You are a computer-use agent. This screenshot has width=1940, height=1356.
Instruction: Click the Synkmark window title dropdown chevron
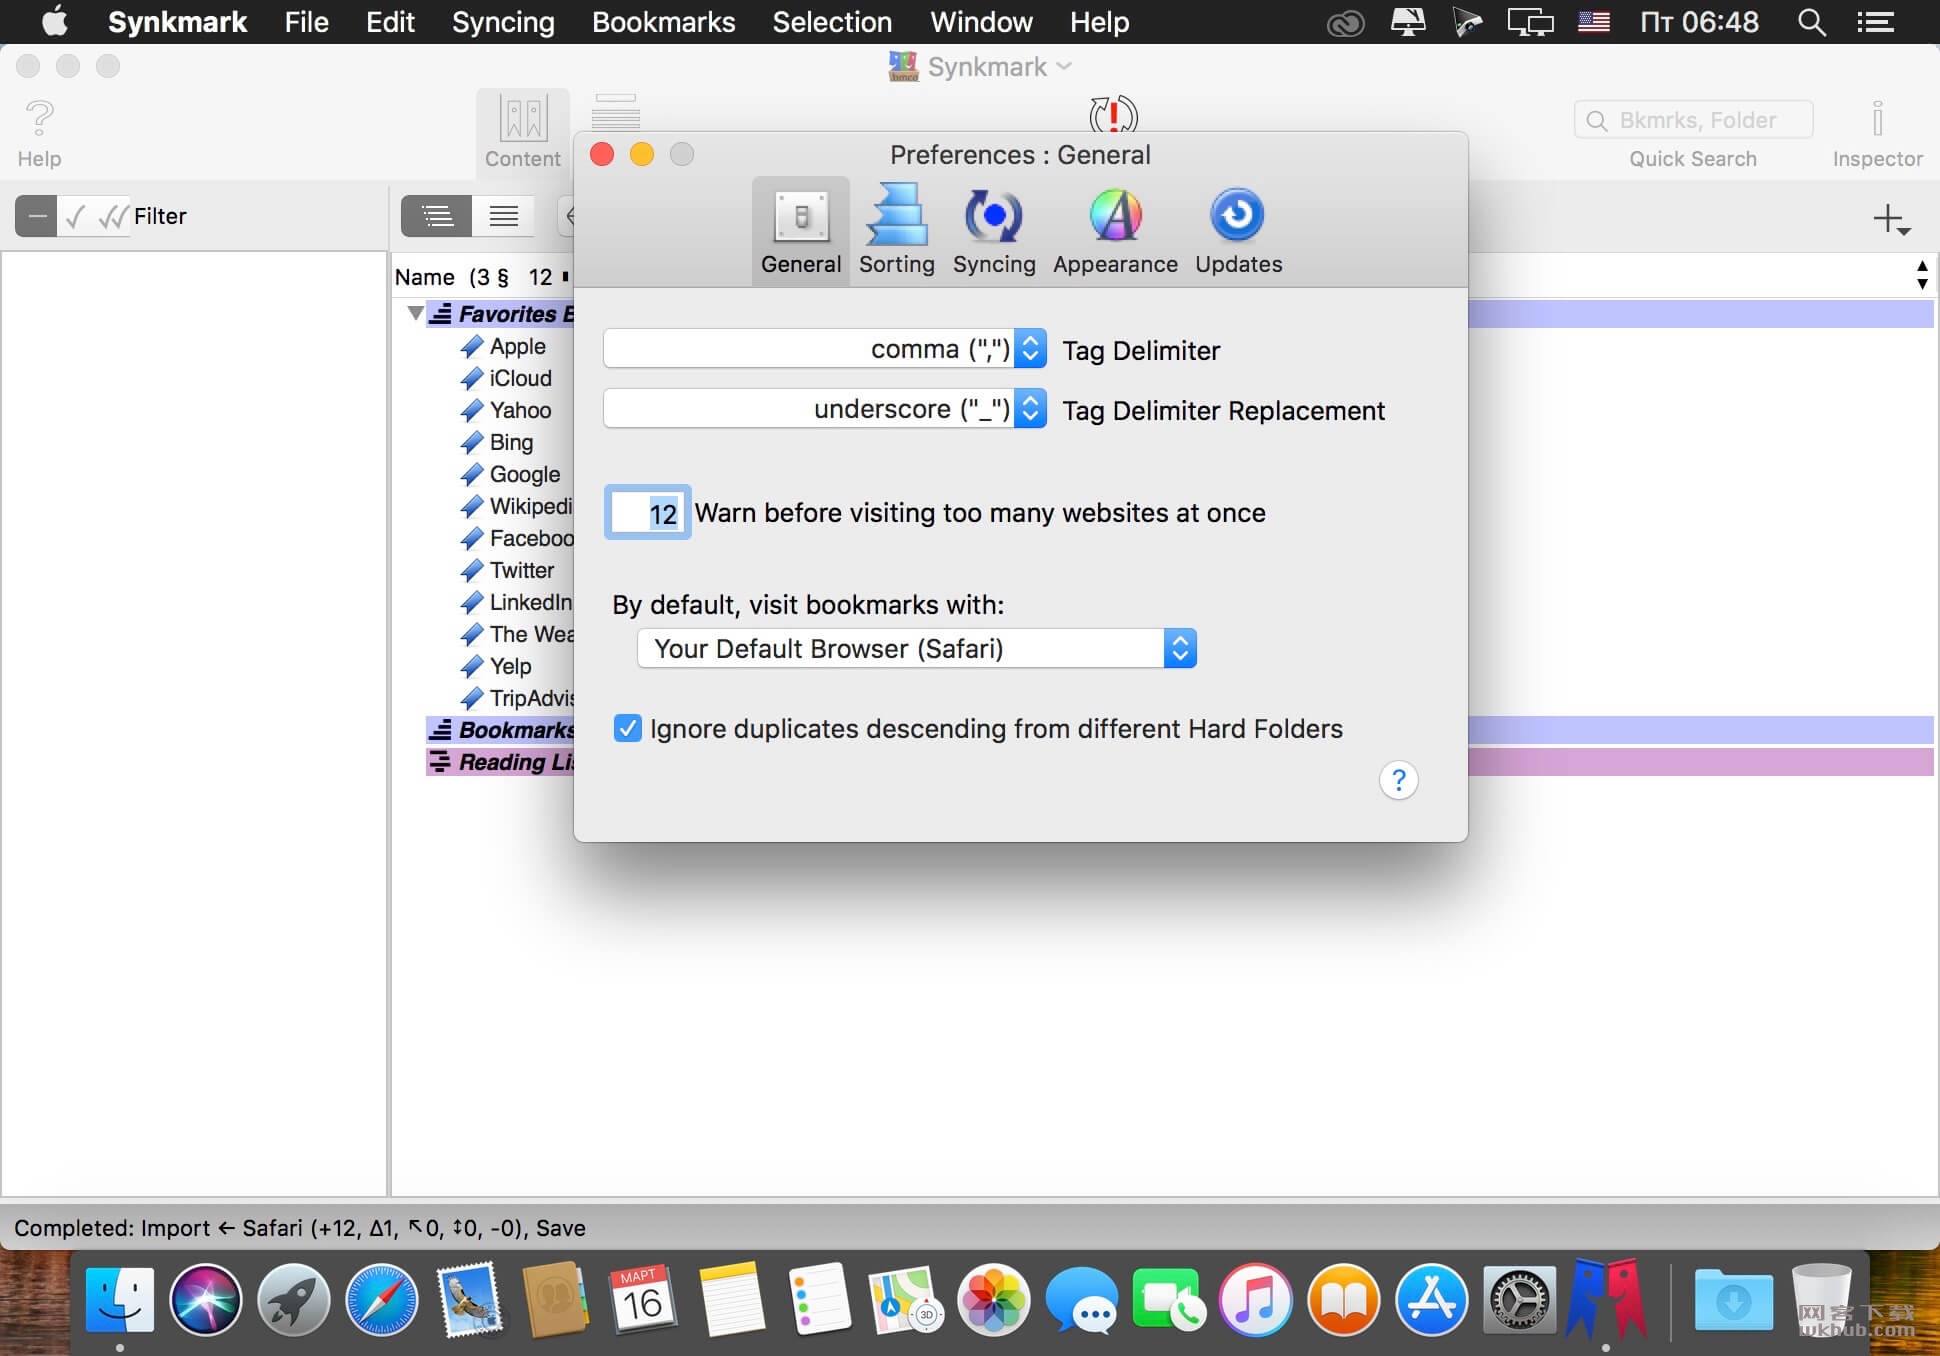[x=1064, y=66]
